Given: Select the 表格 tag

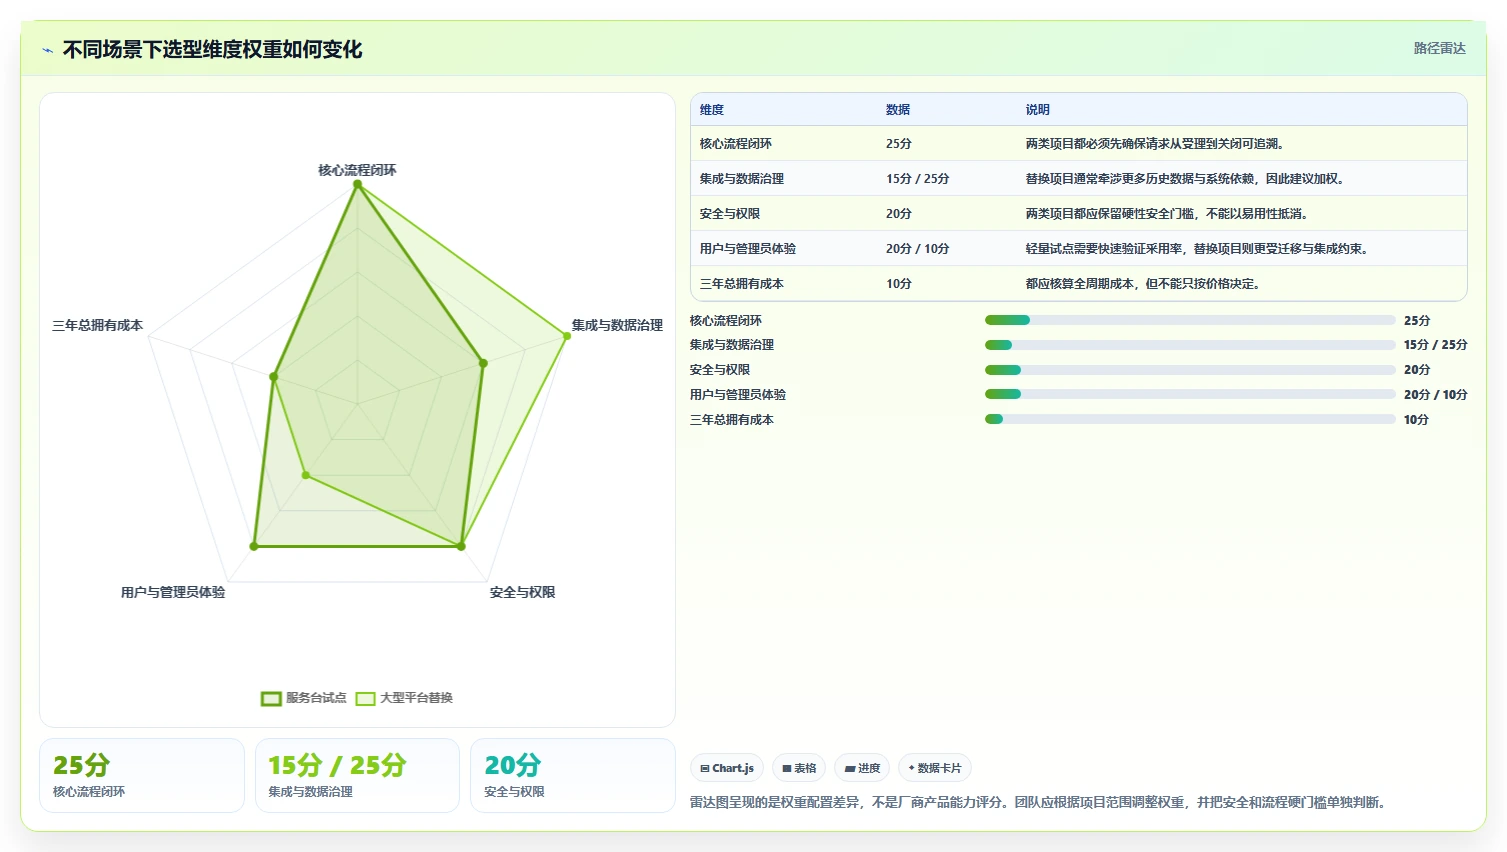Looking at the screenshot, I should pos(799,768).
